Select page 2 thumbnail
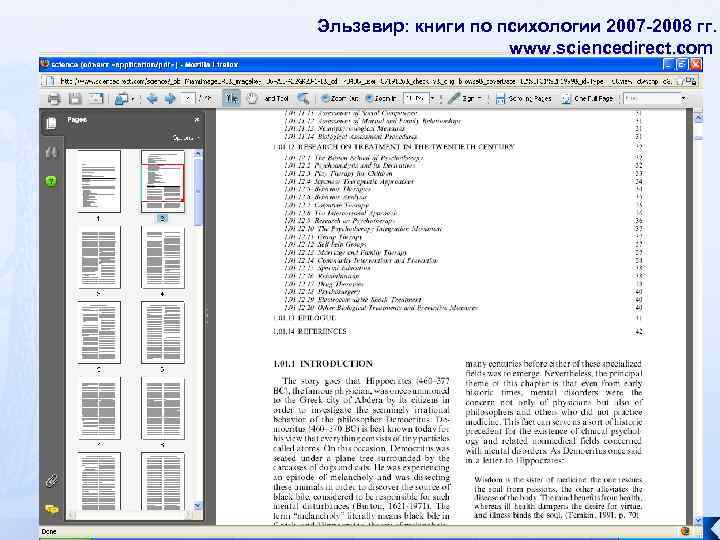 (x=163, y=181)
